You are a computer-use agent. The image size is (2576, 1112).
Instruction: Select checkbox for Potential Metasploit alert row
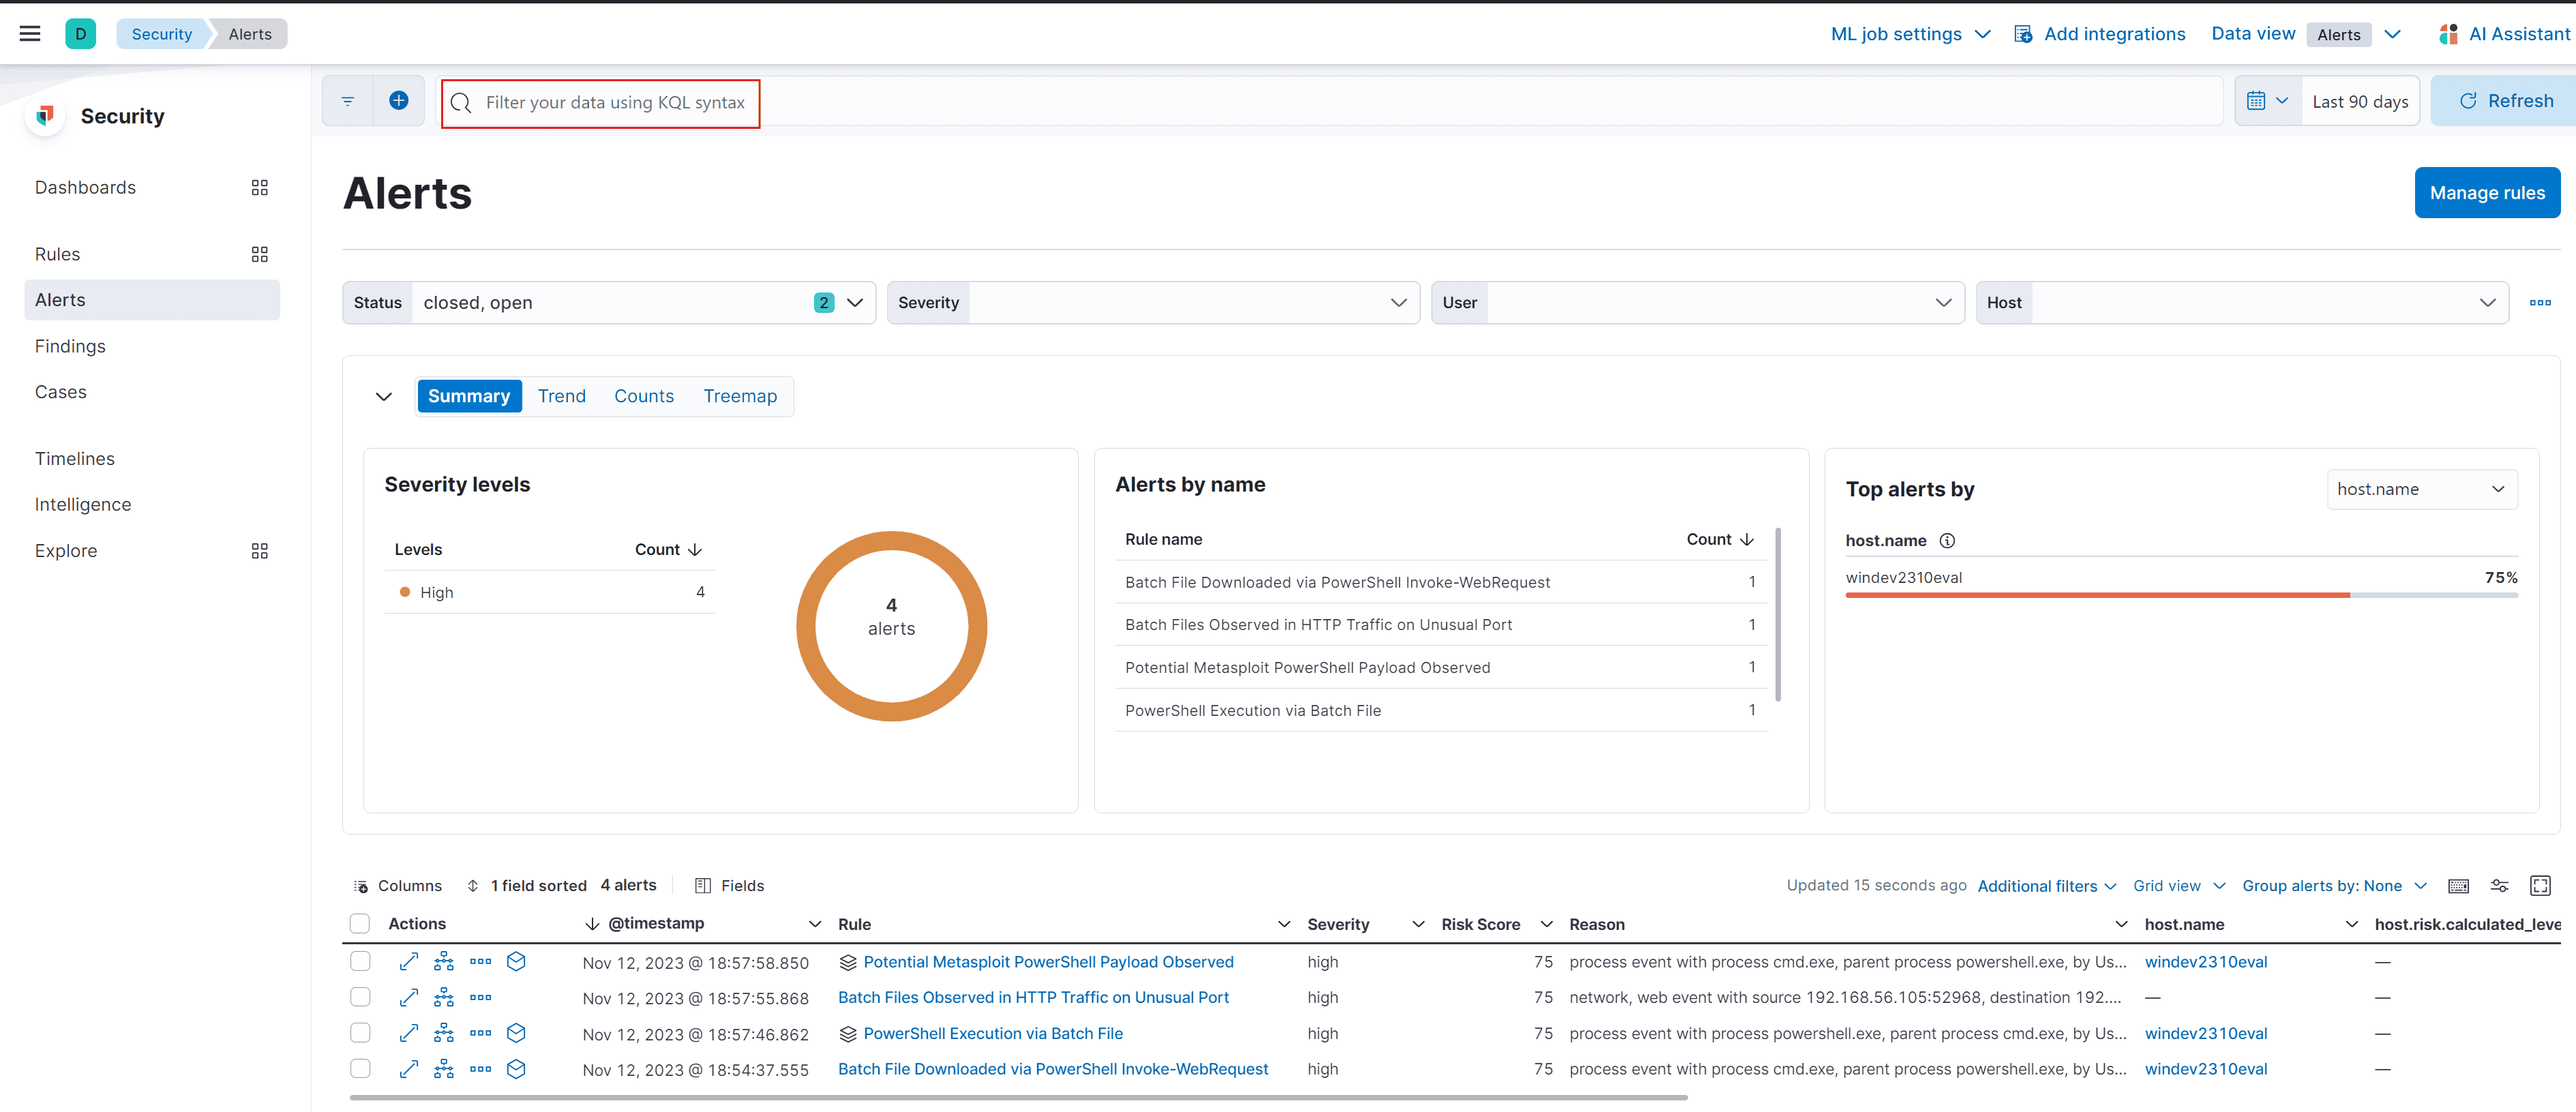(360, 962)
